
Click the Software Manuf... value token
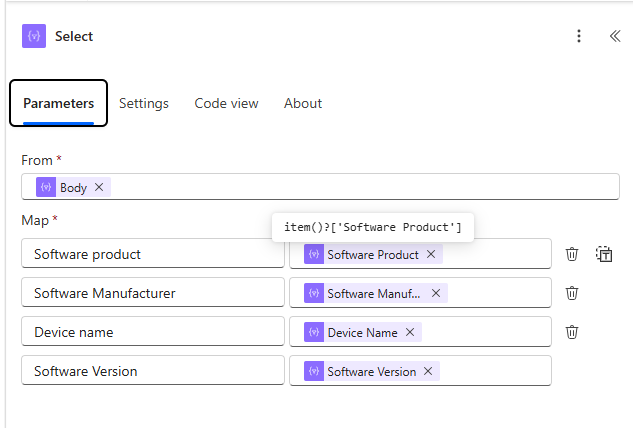375,293
